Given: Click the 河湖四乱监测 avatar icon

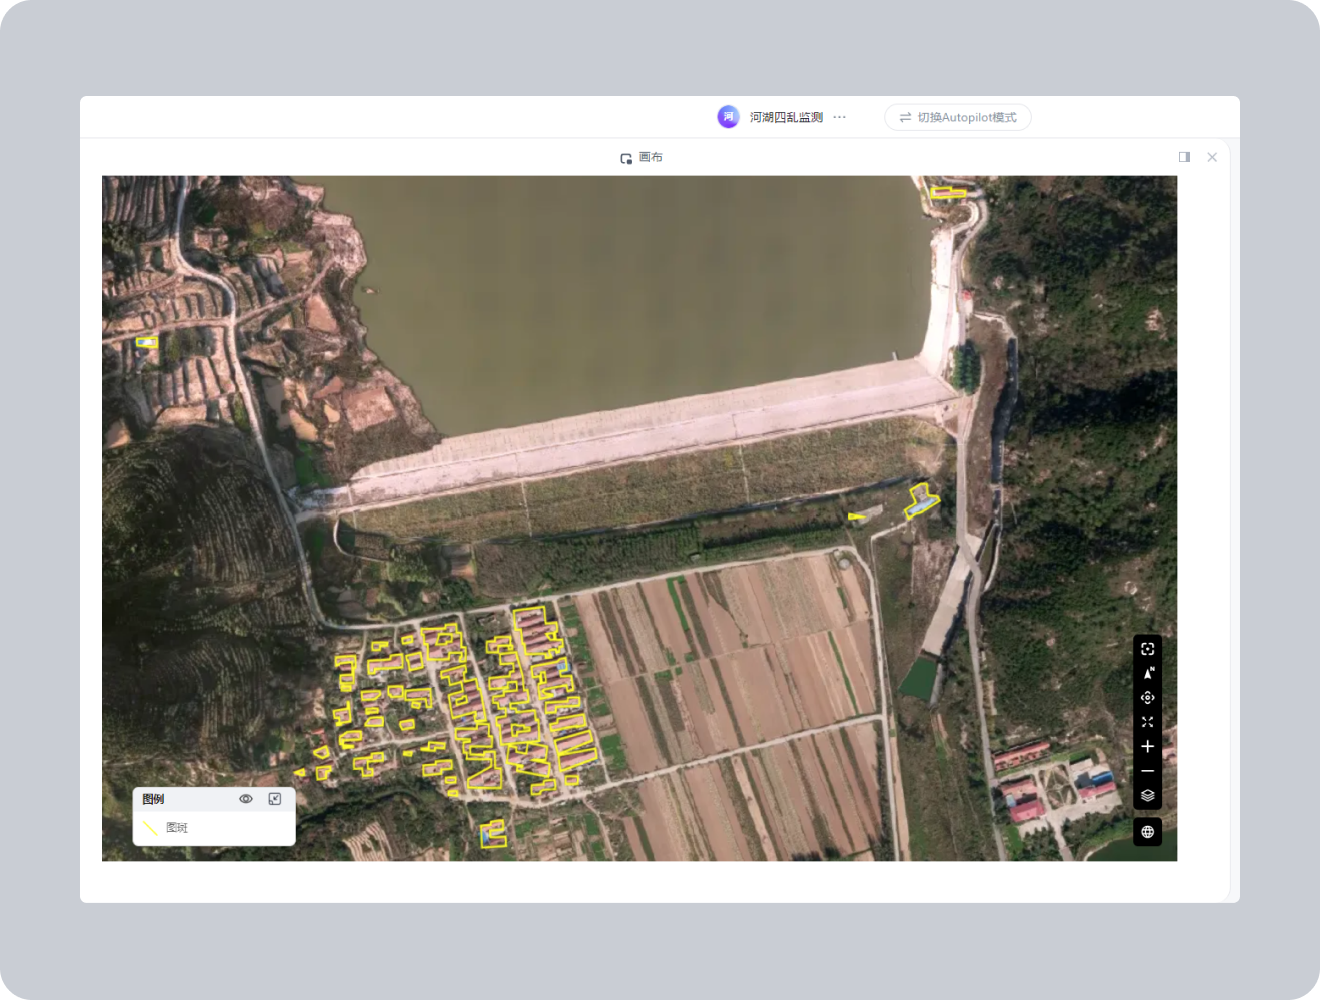Looking at the screenshot, I should coord(728,117).
